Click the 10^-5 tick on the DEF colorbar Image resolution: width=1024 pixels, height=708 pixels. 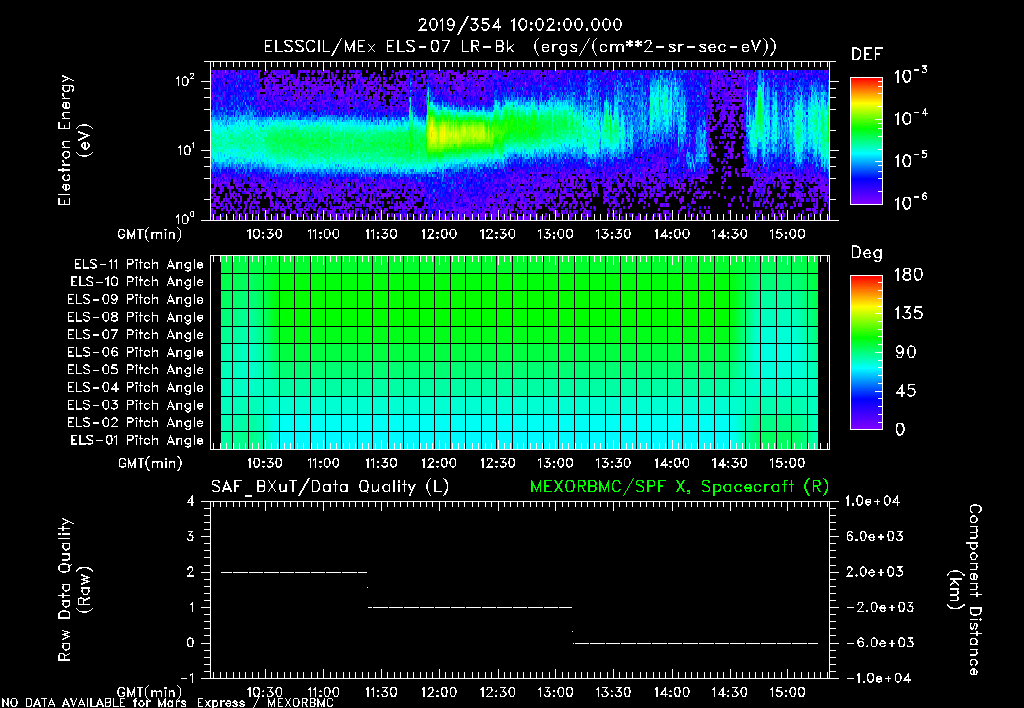click(x=911, y=159)
